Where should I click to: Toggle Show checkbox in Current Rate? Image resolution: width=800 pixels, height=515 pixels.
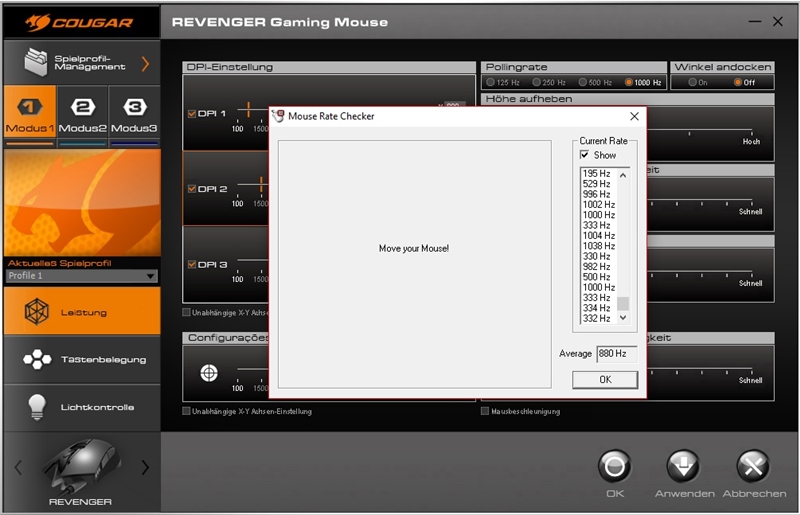(x=585, y=155)
